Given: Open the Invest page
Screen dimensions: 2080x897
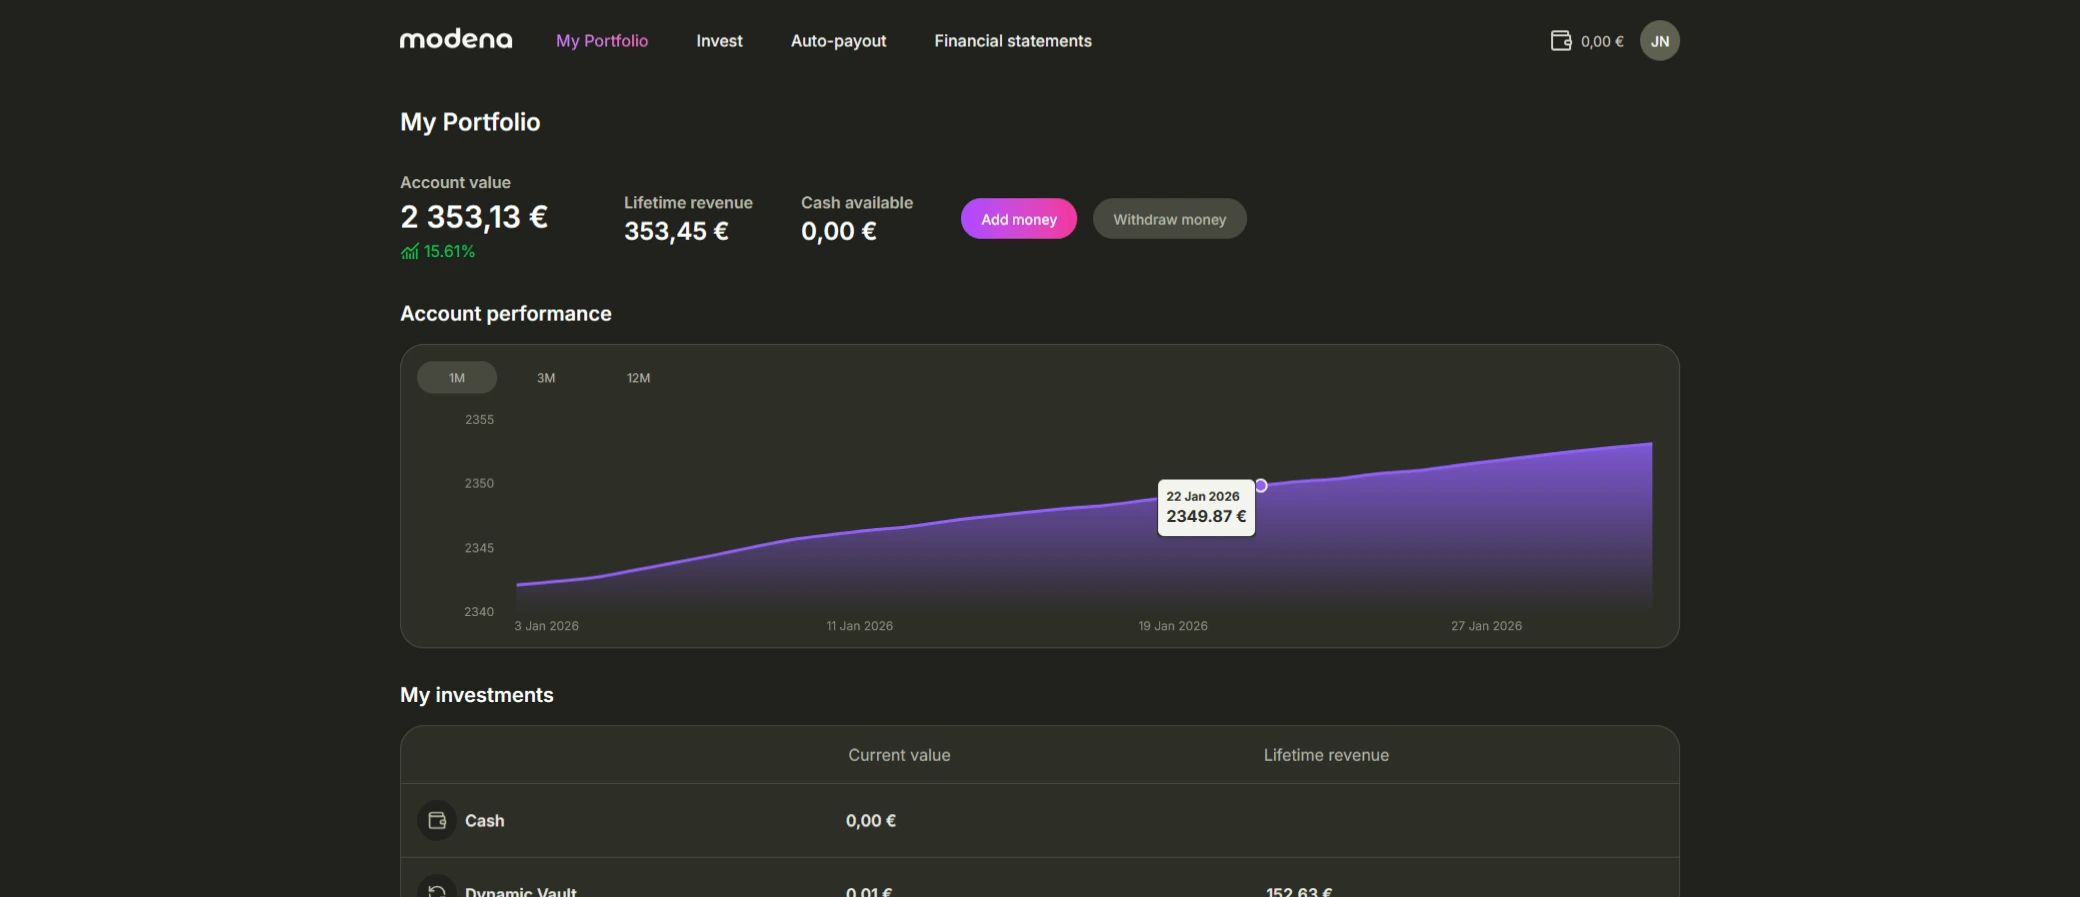Looking at the screenshot, I should tap(720, 41).
